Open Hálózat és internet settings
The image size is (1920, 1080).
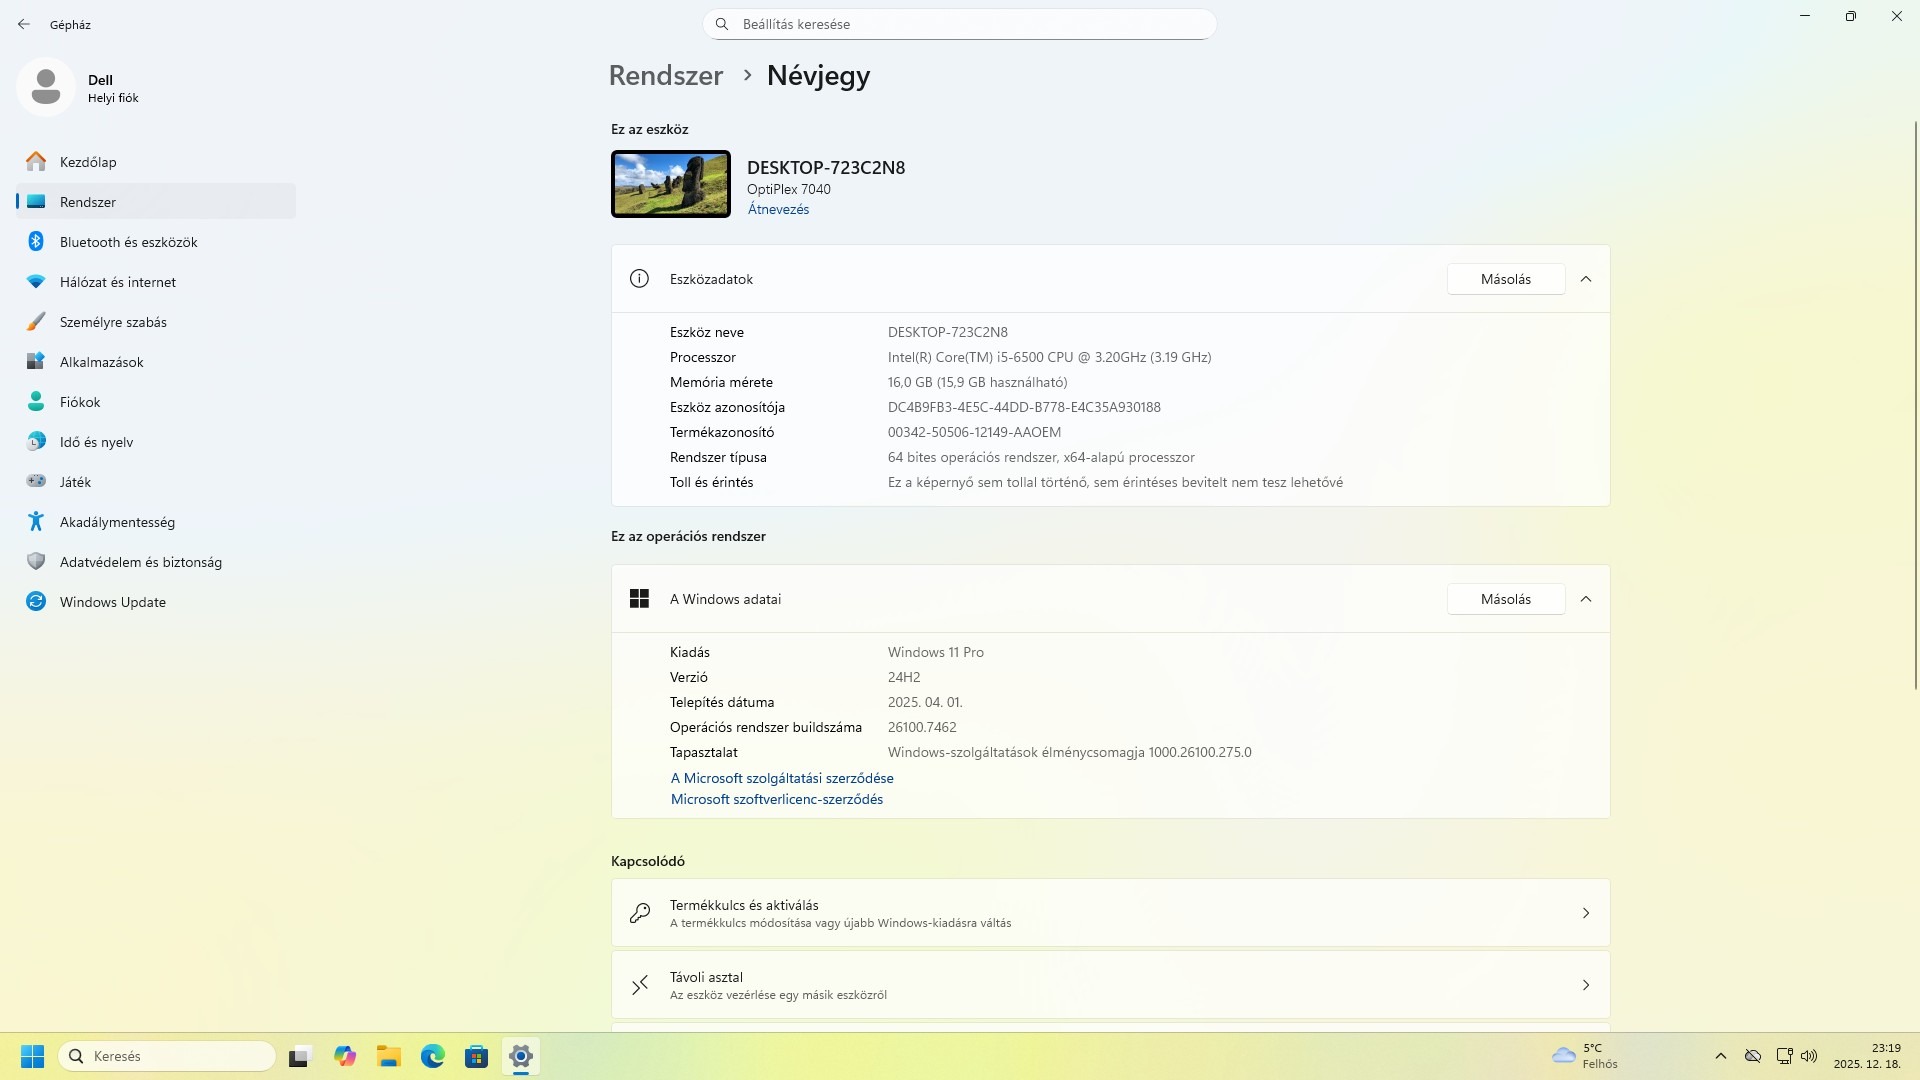[117, 282]
